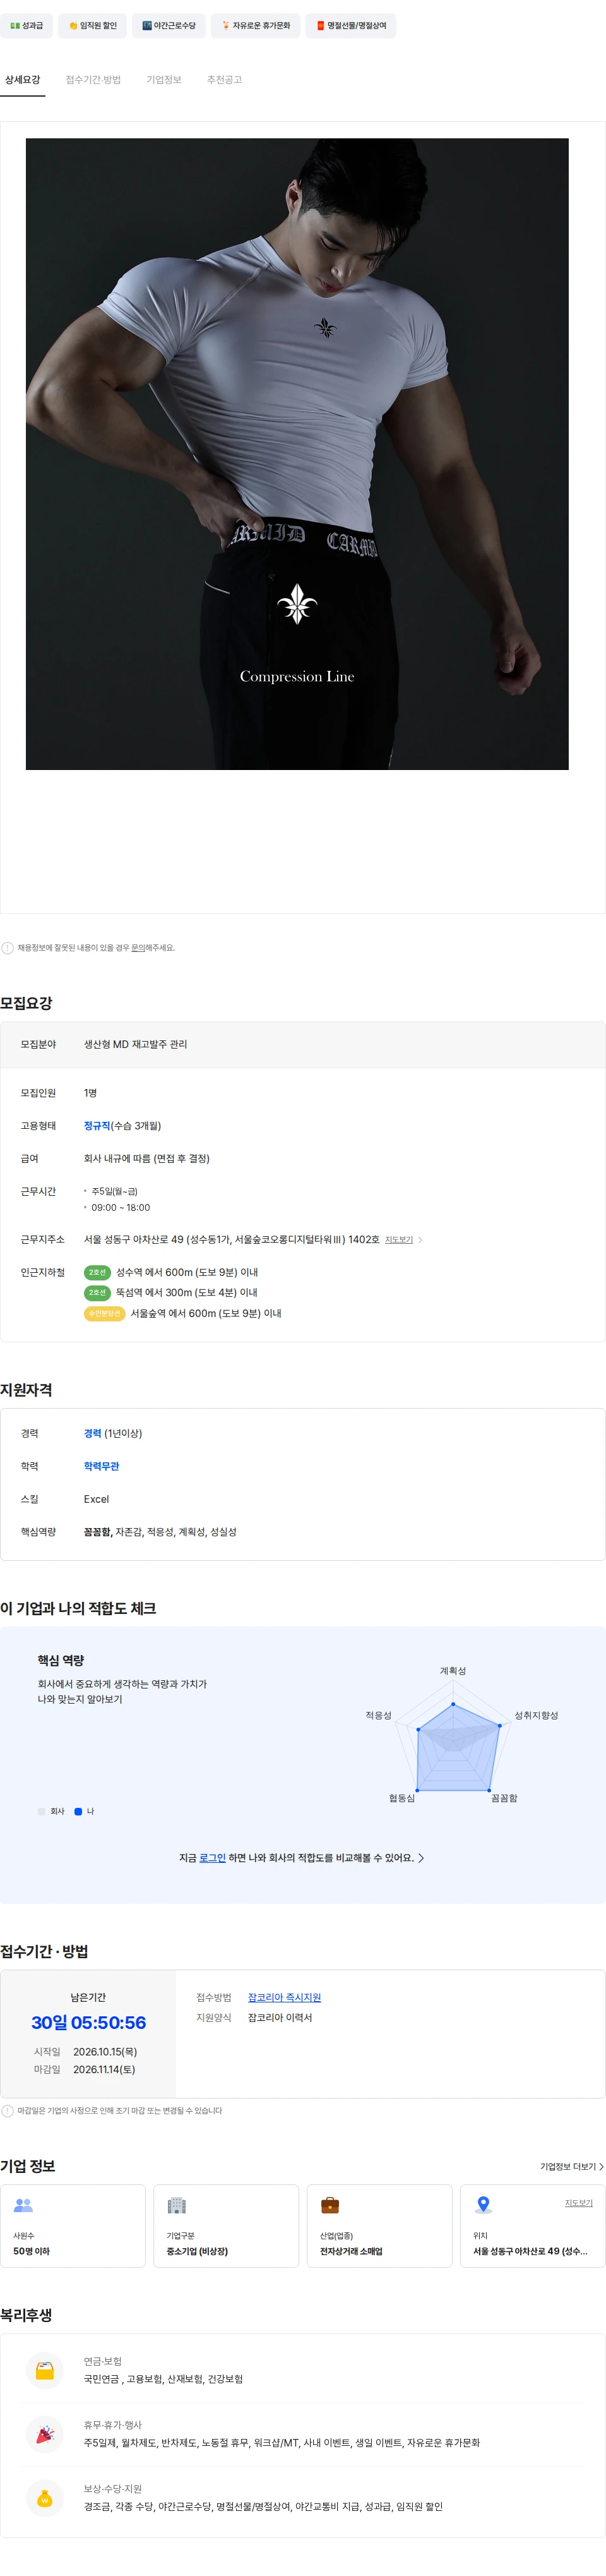This screenshot has height=2576, width=606.
Task: Select the 자유로운 휴가문화 benefit tag
Action: (256, 26)
